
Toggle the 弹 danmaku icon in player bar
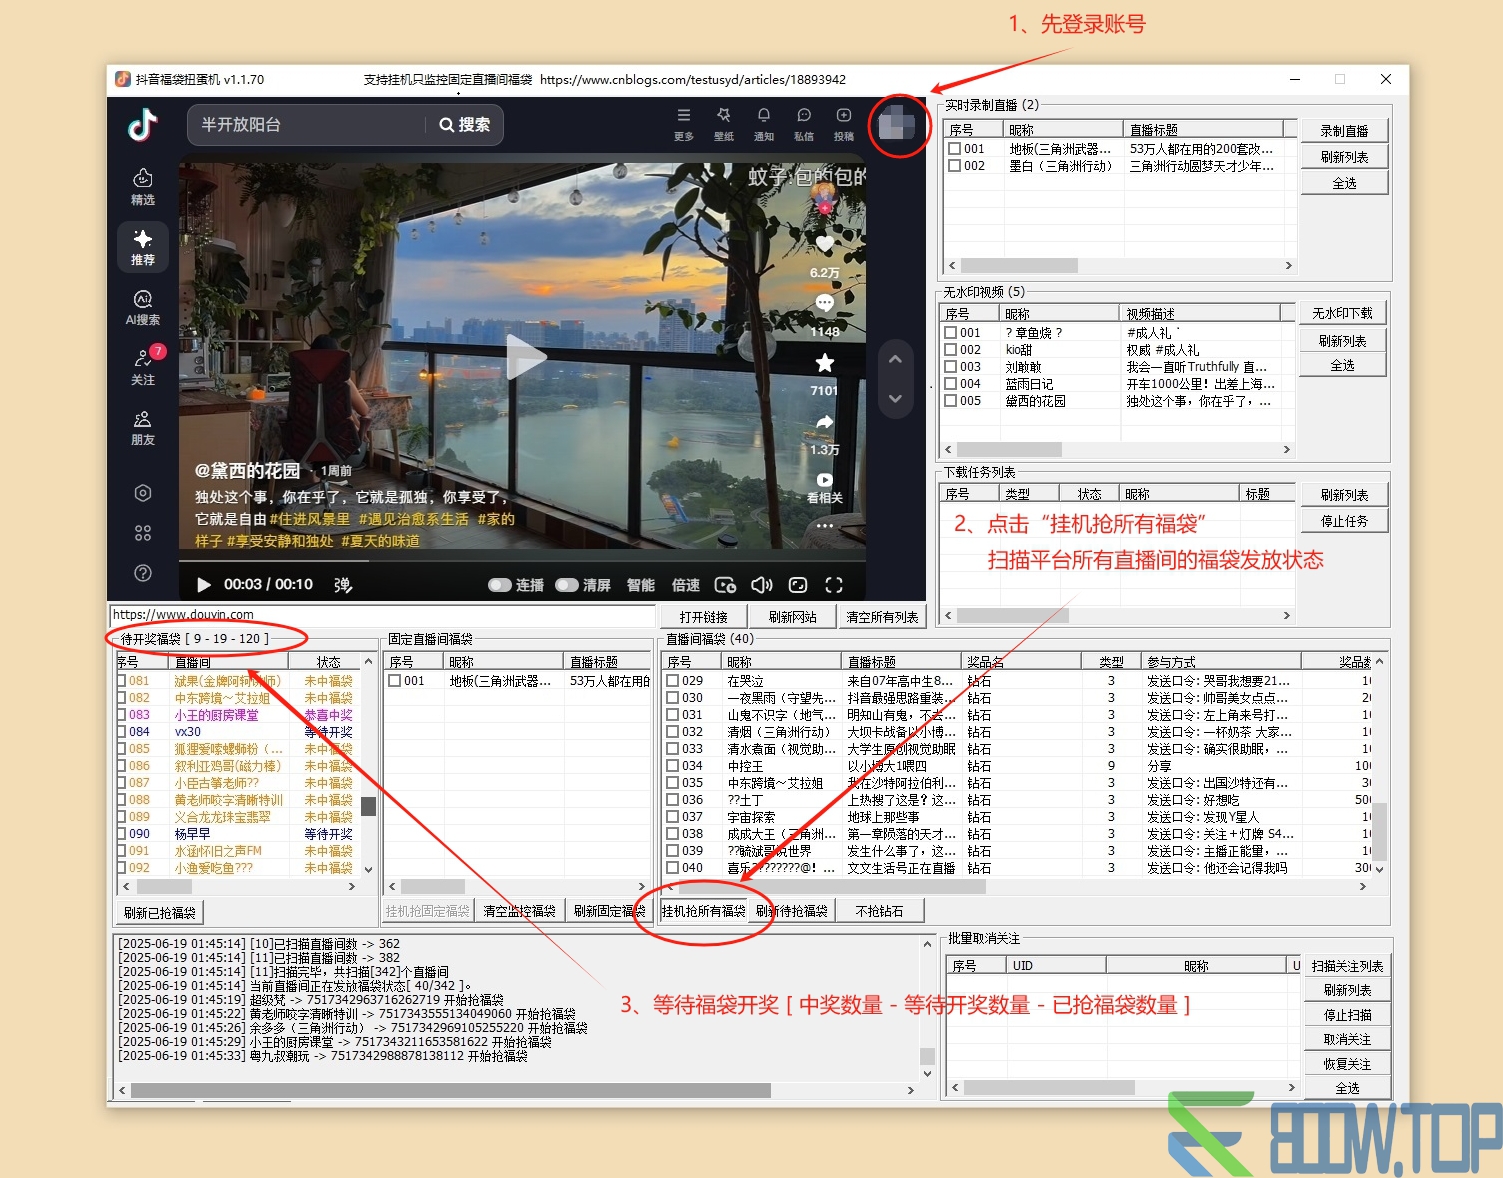343,585
